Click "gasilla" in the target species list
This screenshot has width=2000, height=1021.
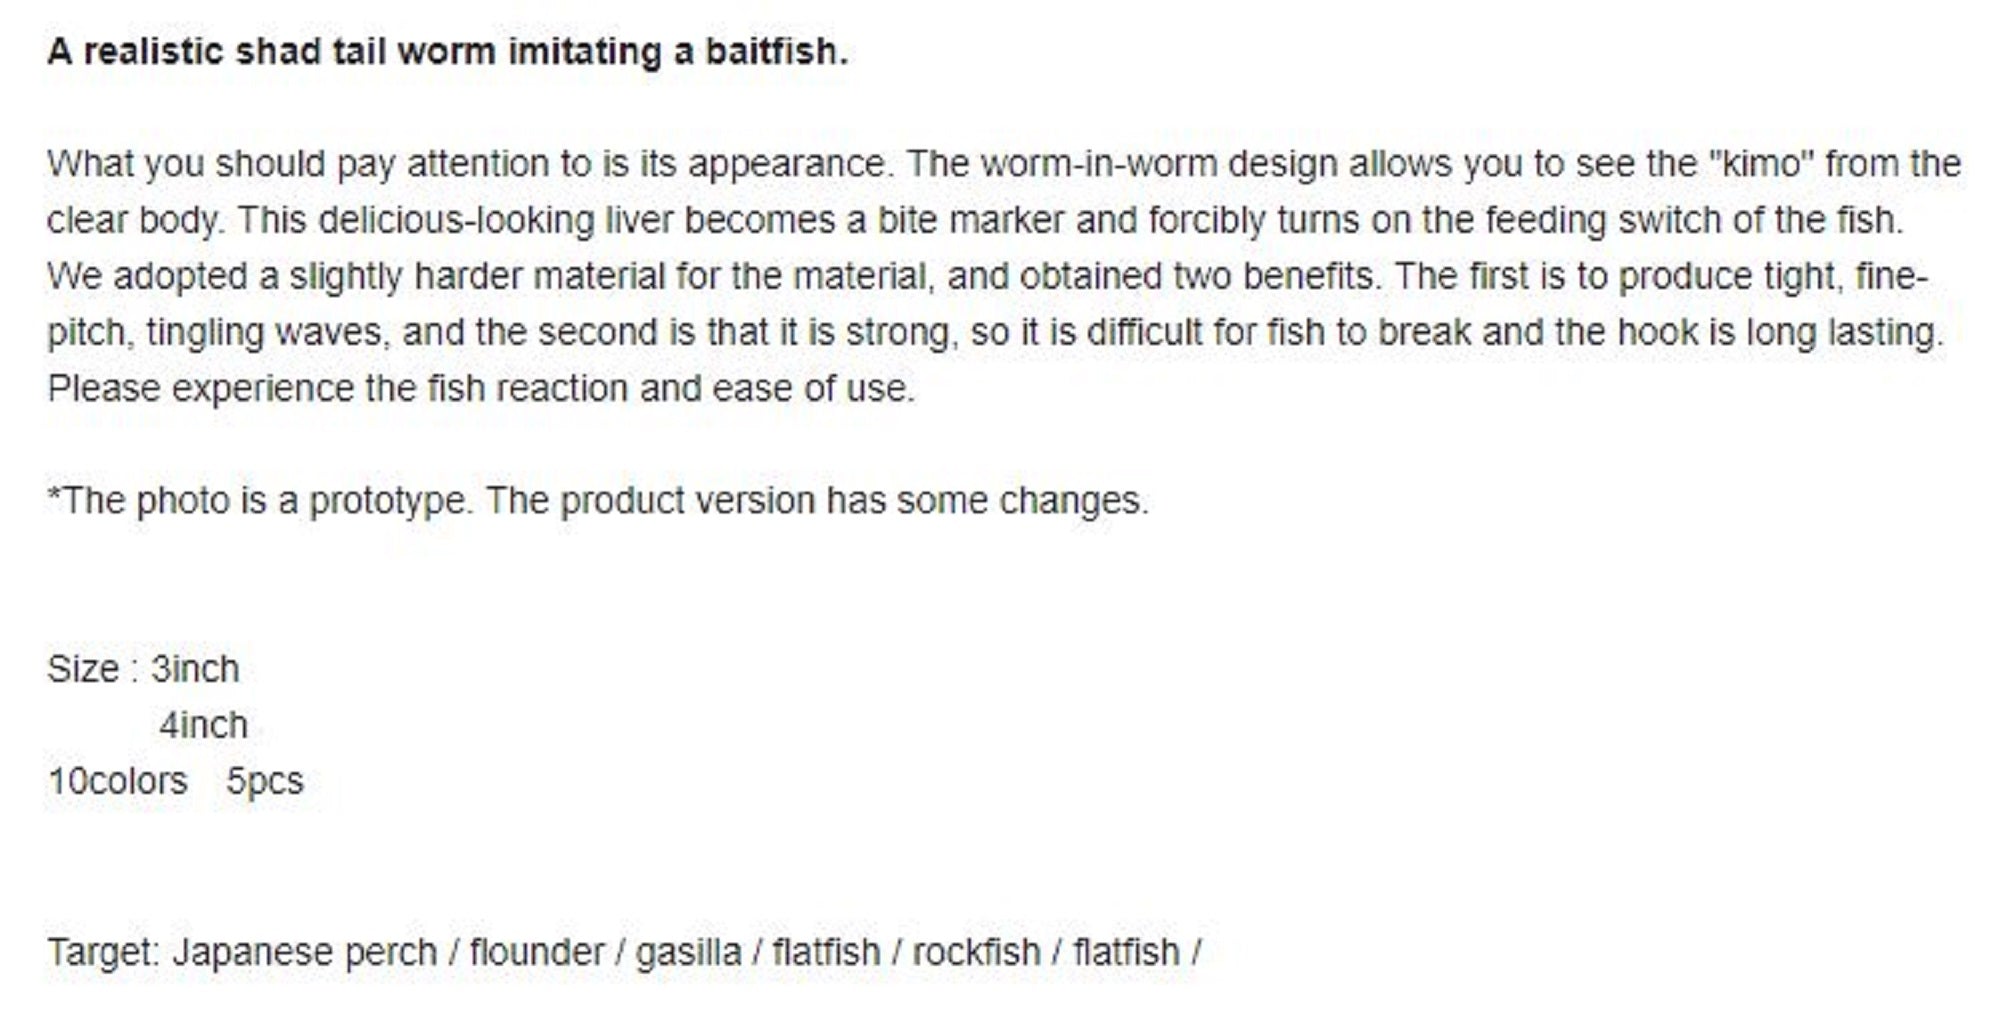tap(689, 952)
